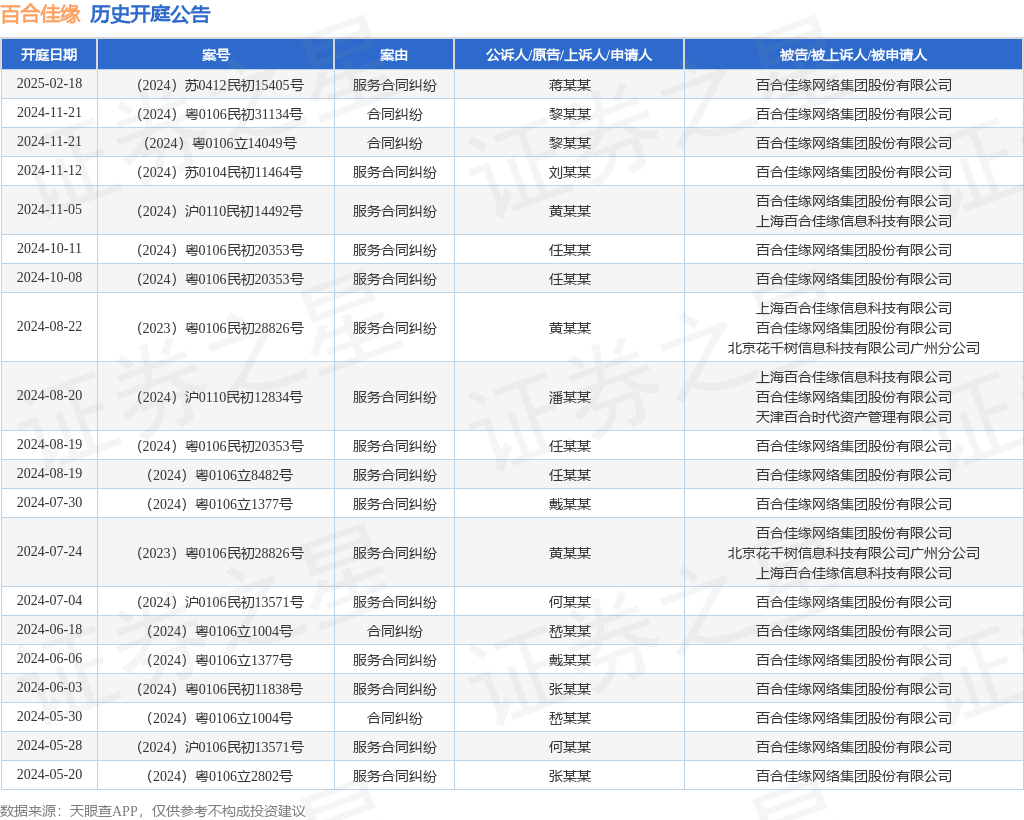Click the date cell 2024-07-30

pos(49,503)
